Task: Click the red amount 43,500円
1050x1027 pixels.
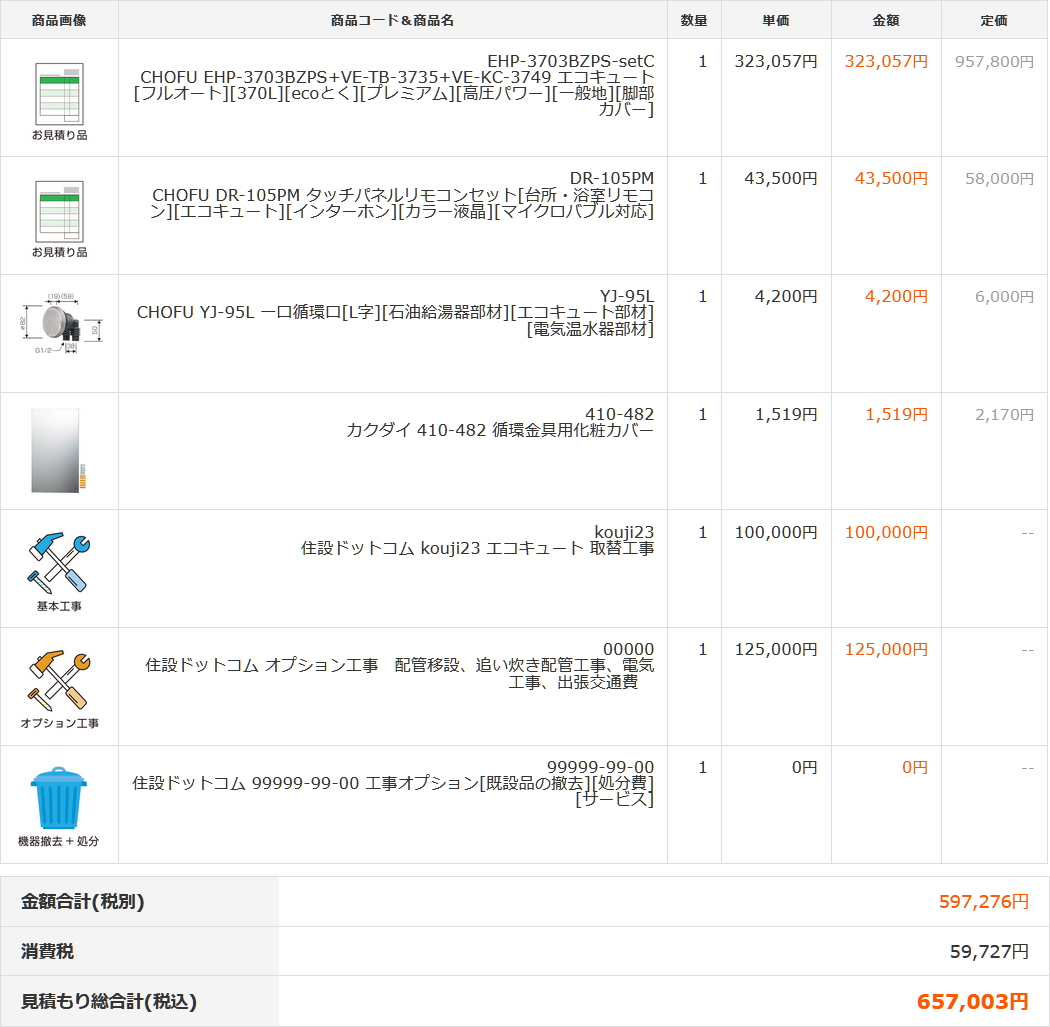Action: click(891, 178)
